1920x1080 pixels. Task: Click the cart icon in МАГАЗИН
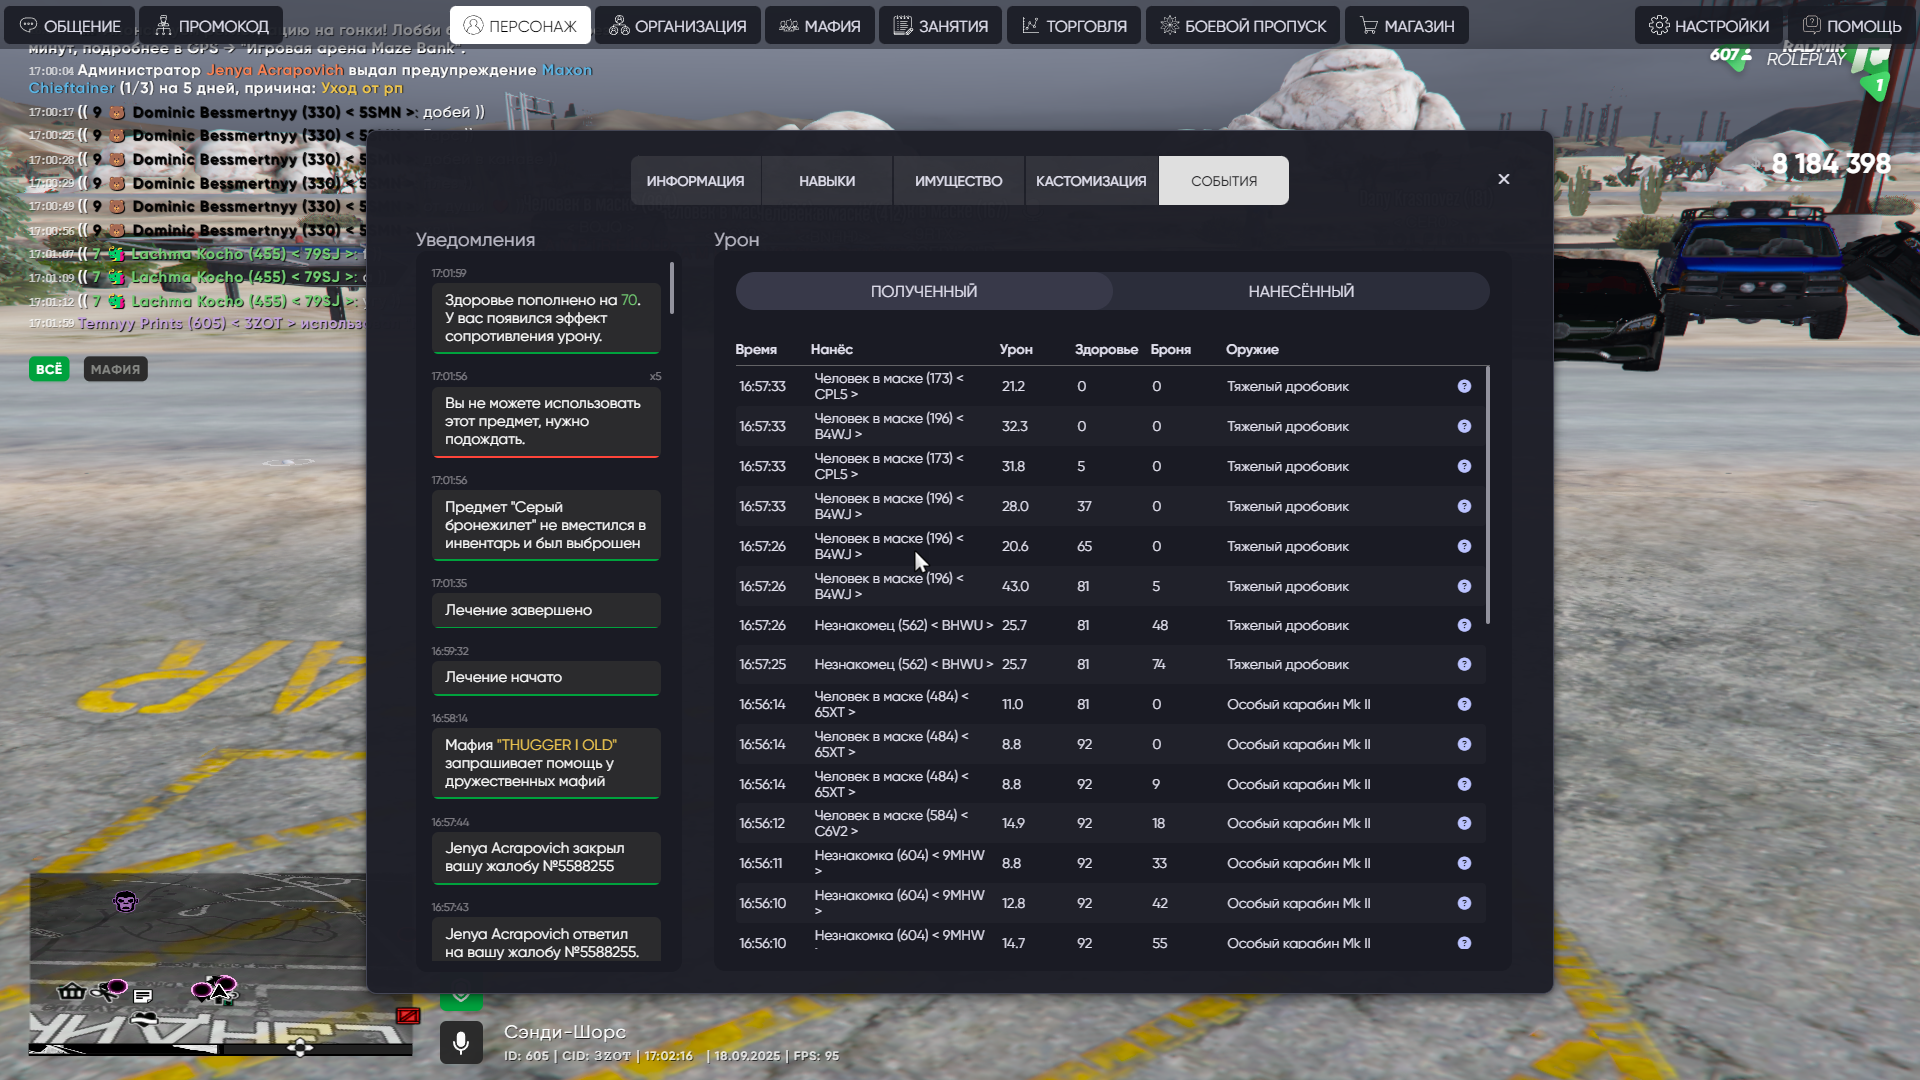tap(1368, 26)
